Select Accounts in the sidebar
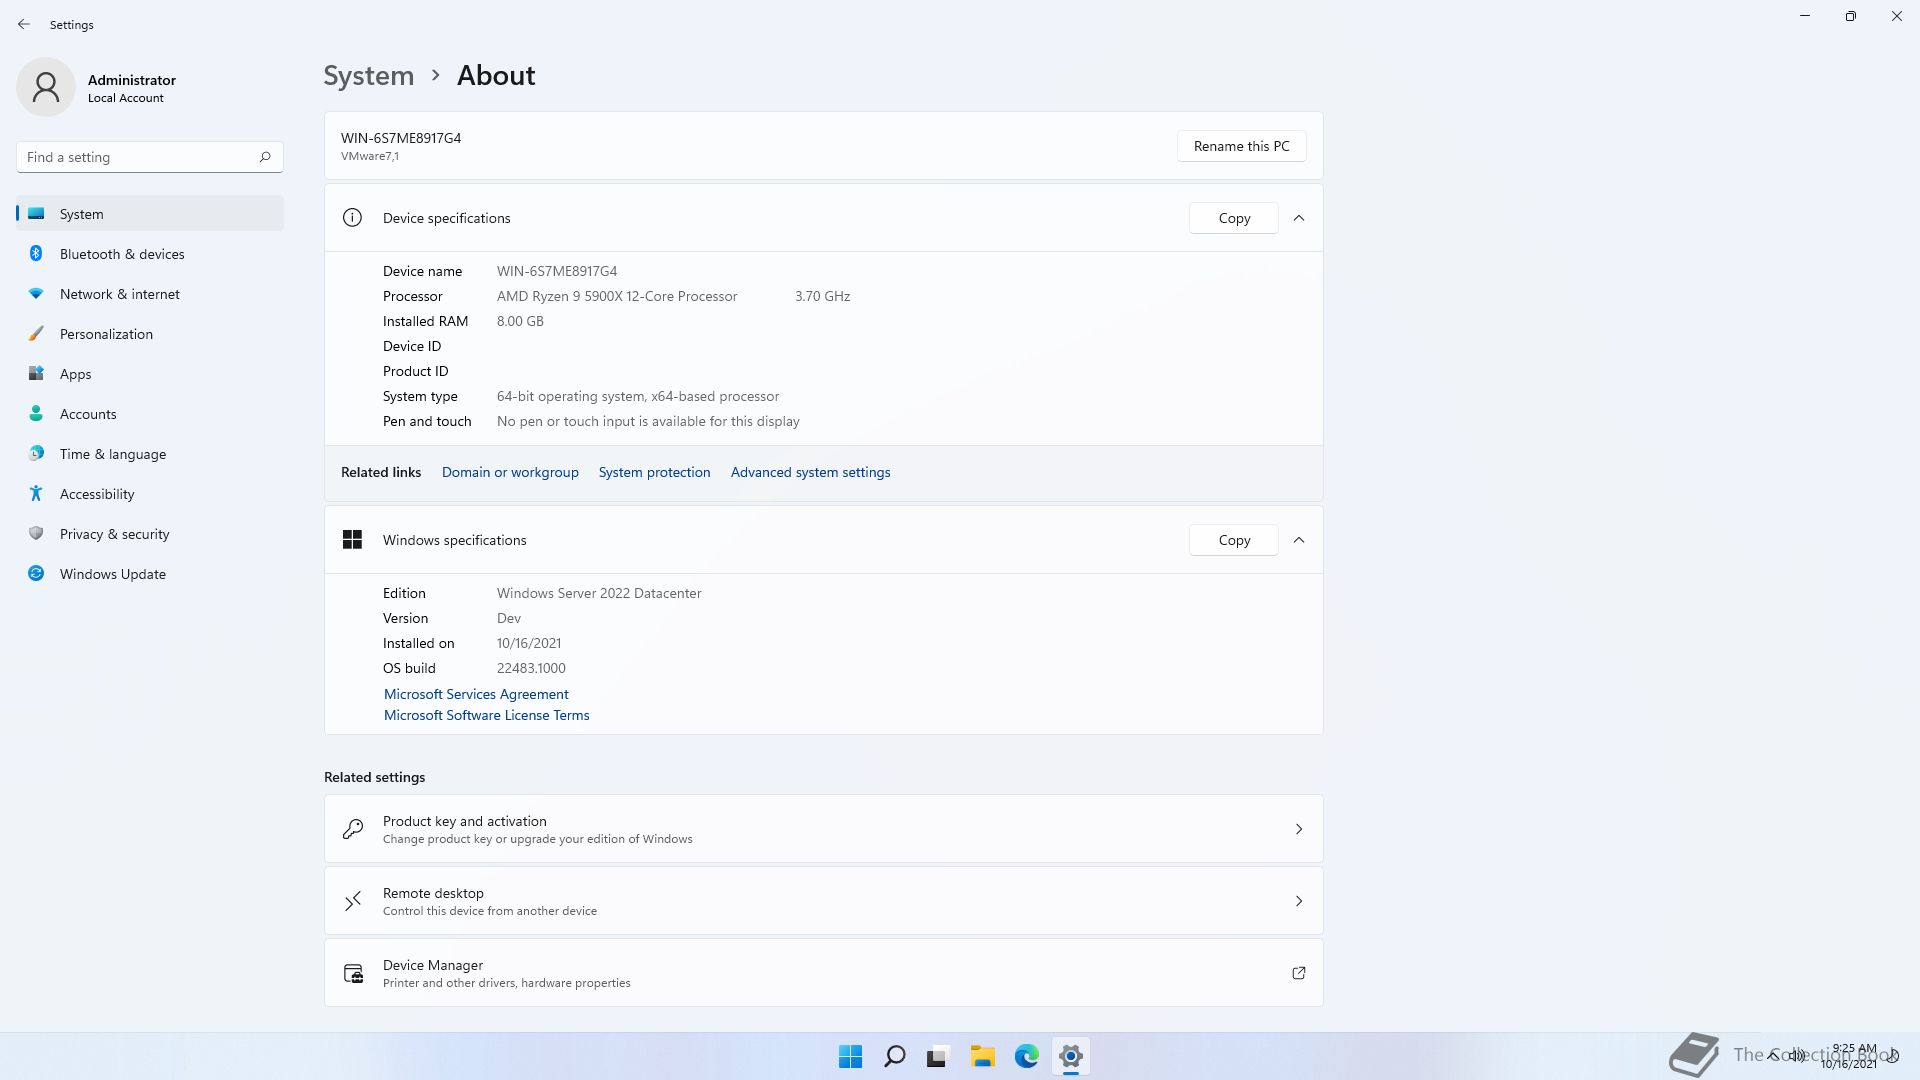Image resolution: width=1920 pixels, height=1080 pixels. coord(150,414)
